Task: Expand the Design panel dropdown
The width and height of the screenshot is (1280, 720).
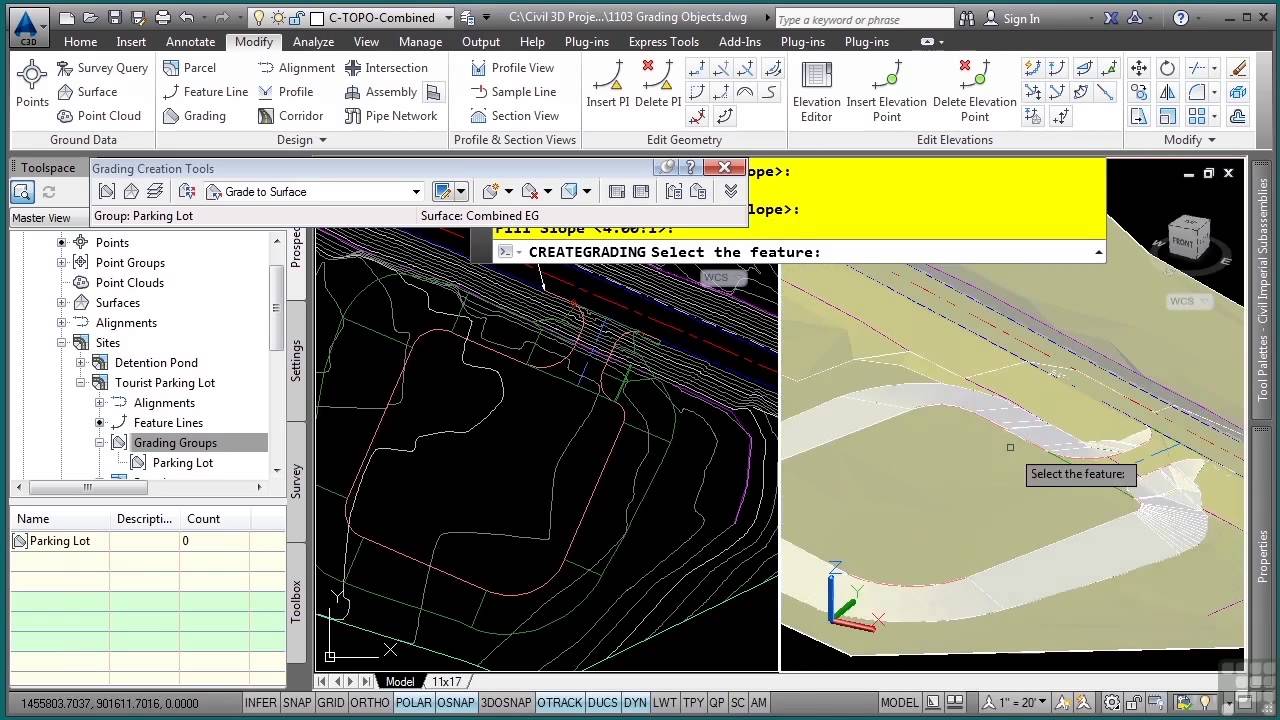Action: 302,140
